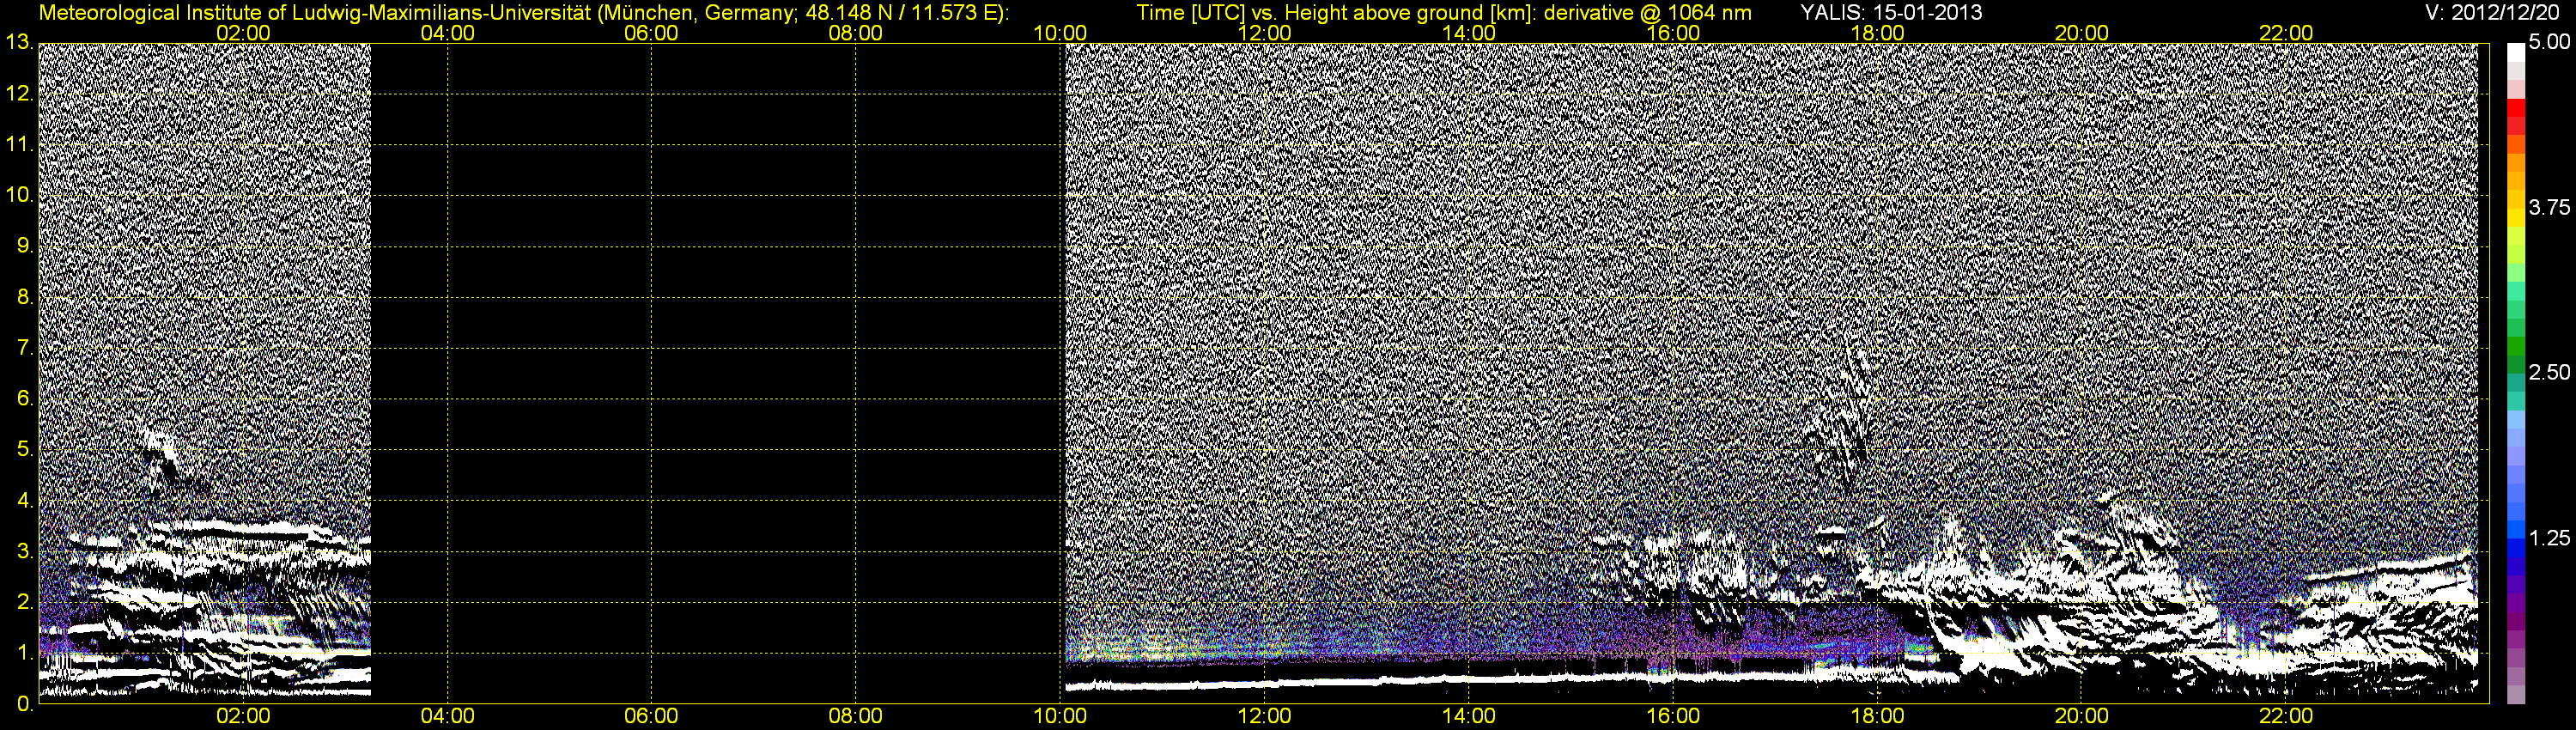Click the 04:00 label on the top time axis

pos(447,33)
